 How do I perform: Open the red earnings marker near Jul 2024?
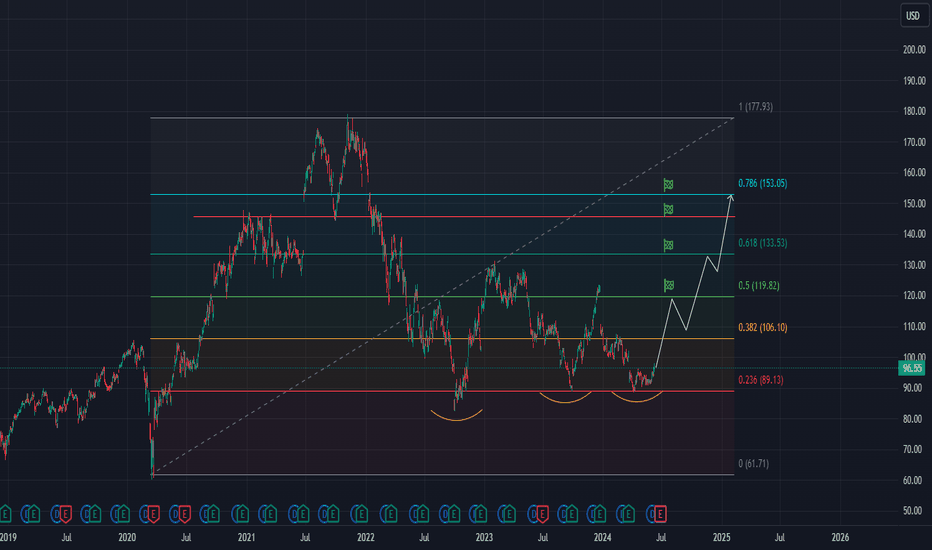pos(660,513)
